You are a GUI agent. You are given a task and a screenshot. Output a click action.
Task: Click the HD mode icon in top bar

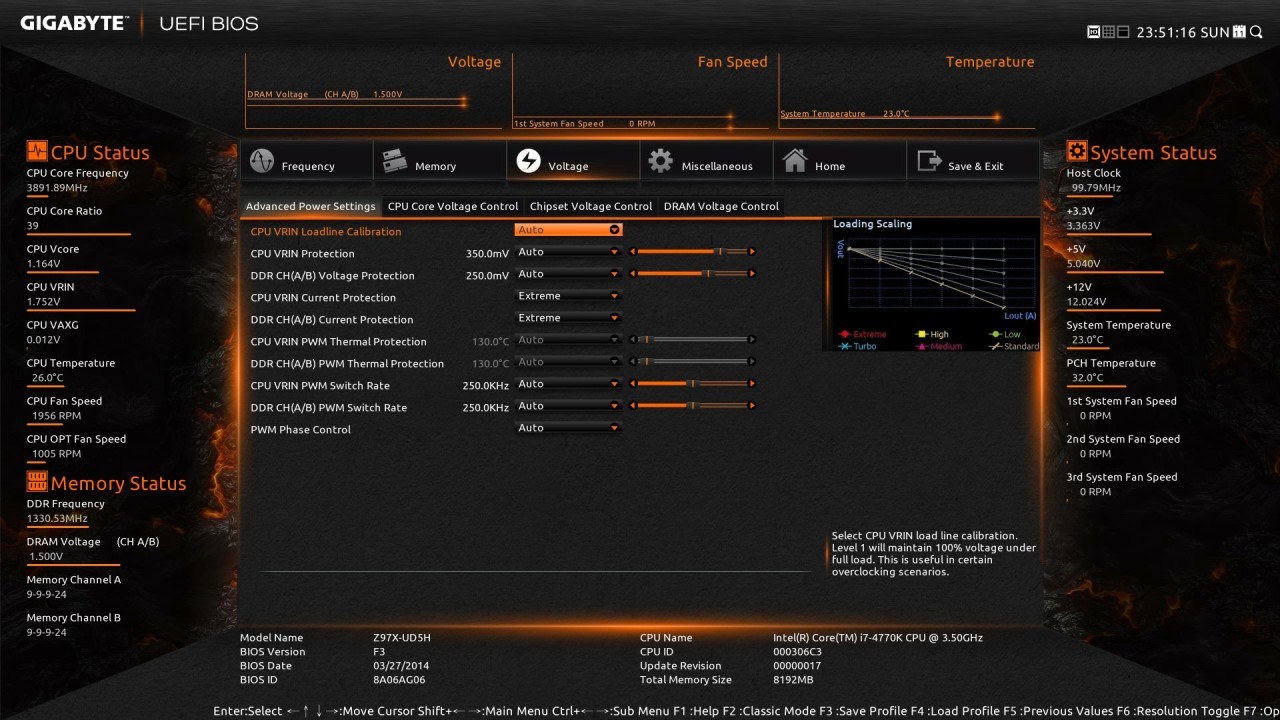click(1093, 32)
